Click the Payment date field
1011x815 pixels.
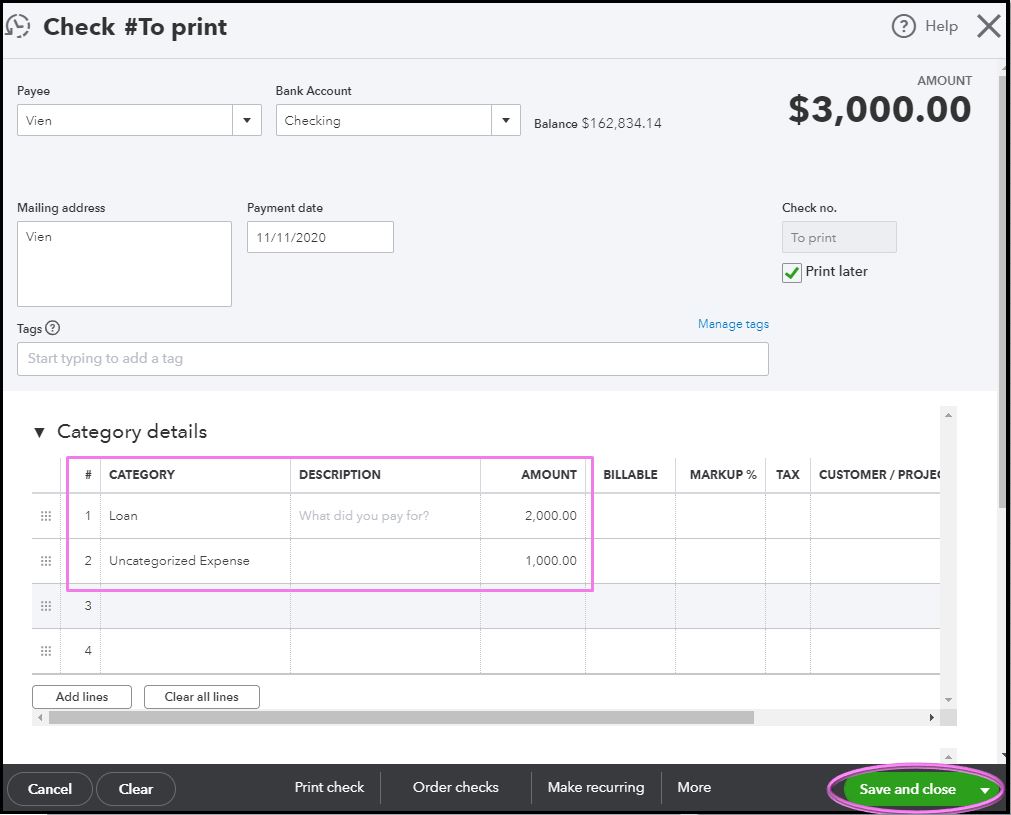[320, 238]
